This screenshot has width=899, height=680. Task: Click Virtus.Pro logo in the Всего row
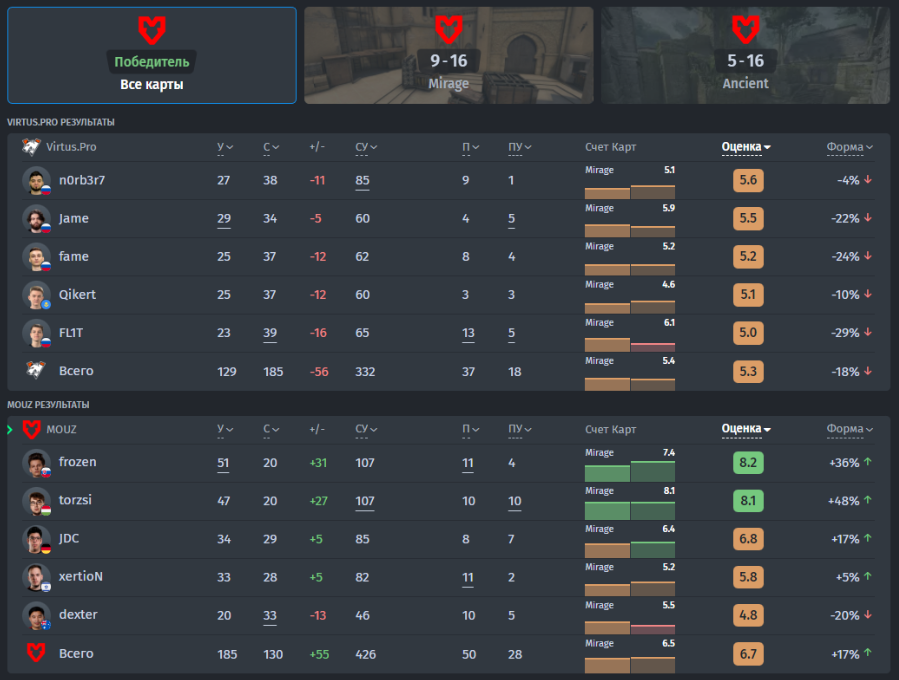(x=36, y=370)
